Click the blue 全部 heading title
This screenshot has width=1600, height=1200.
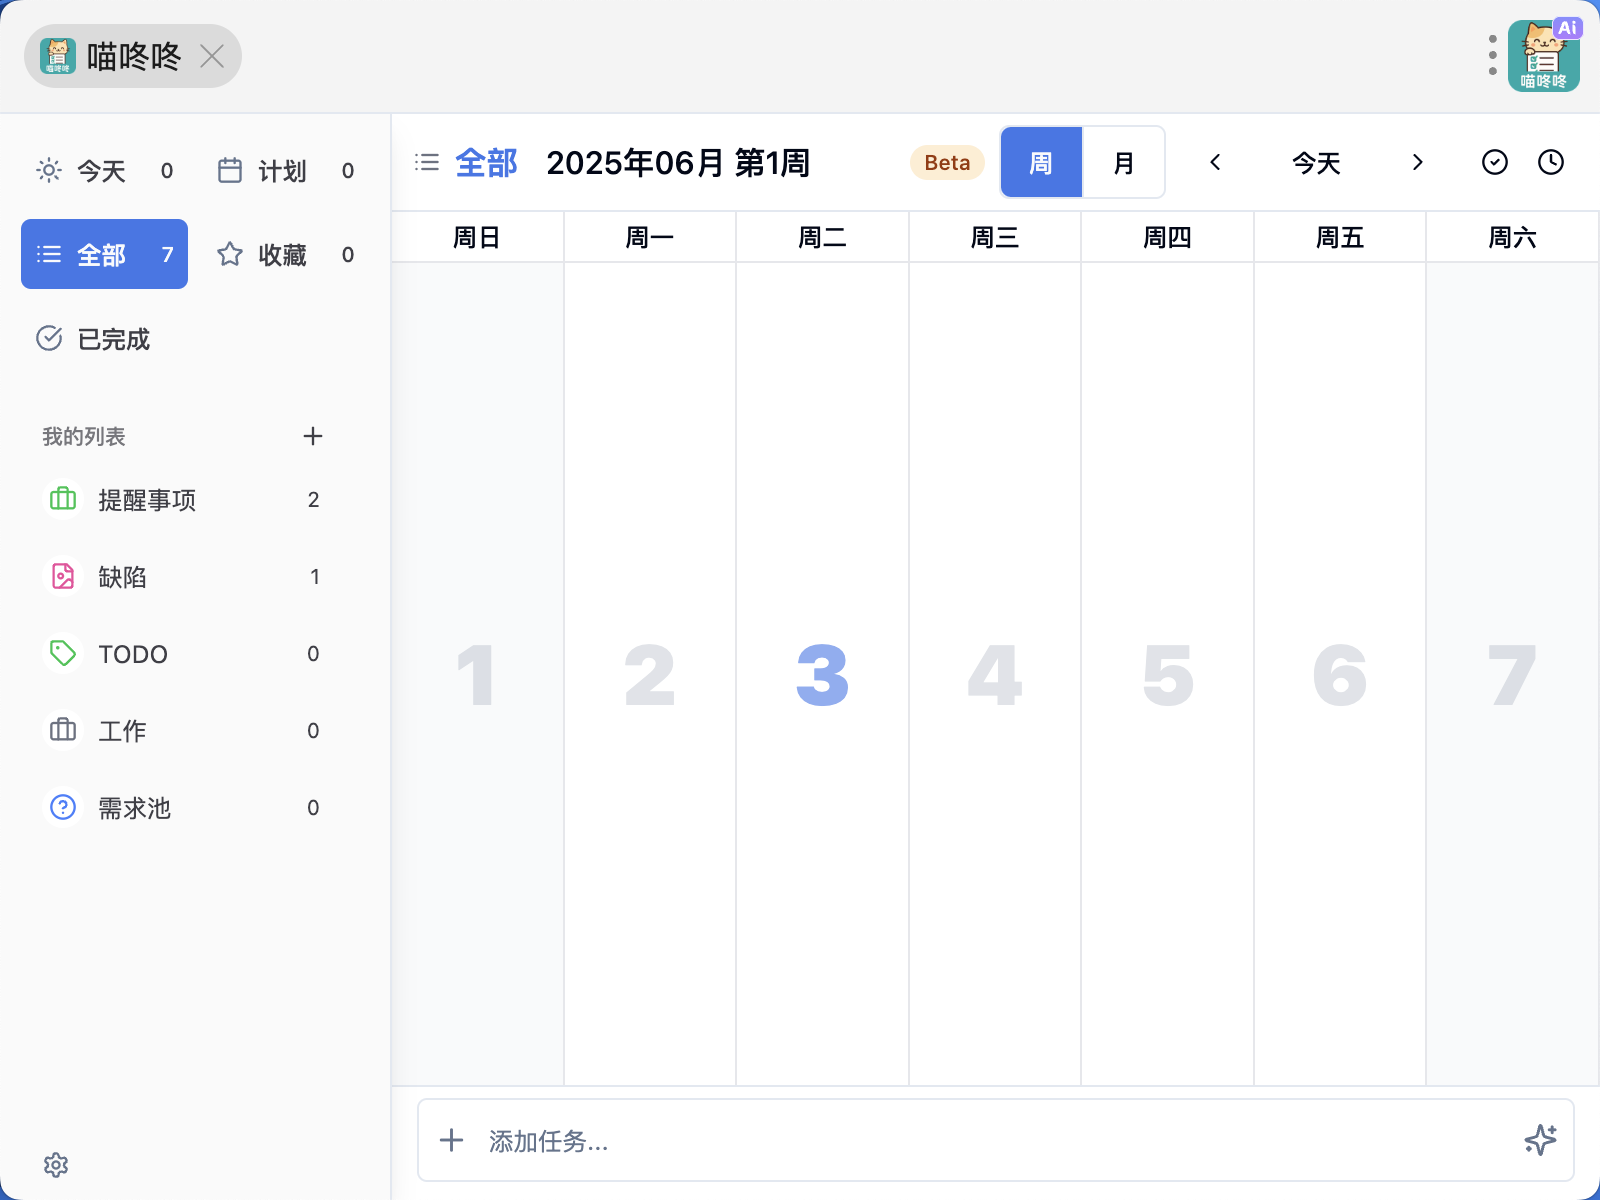(486, 162)
